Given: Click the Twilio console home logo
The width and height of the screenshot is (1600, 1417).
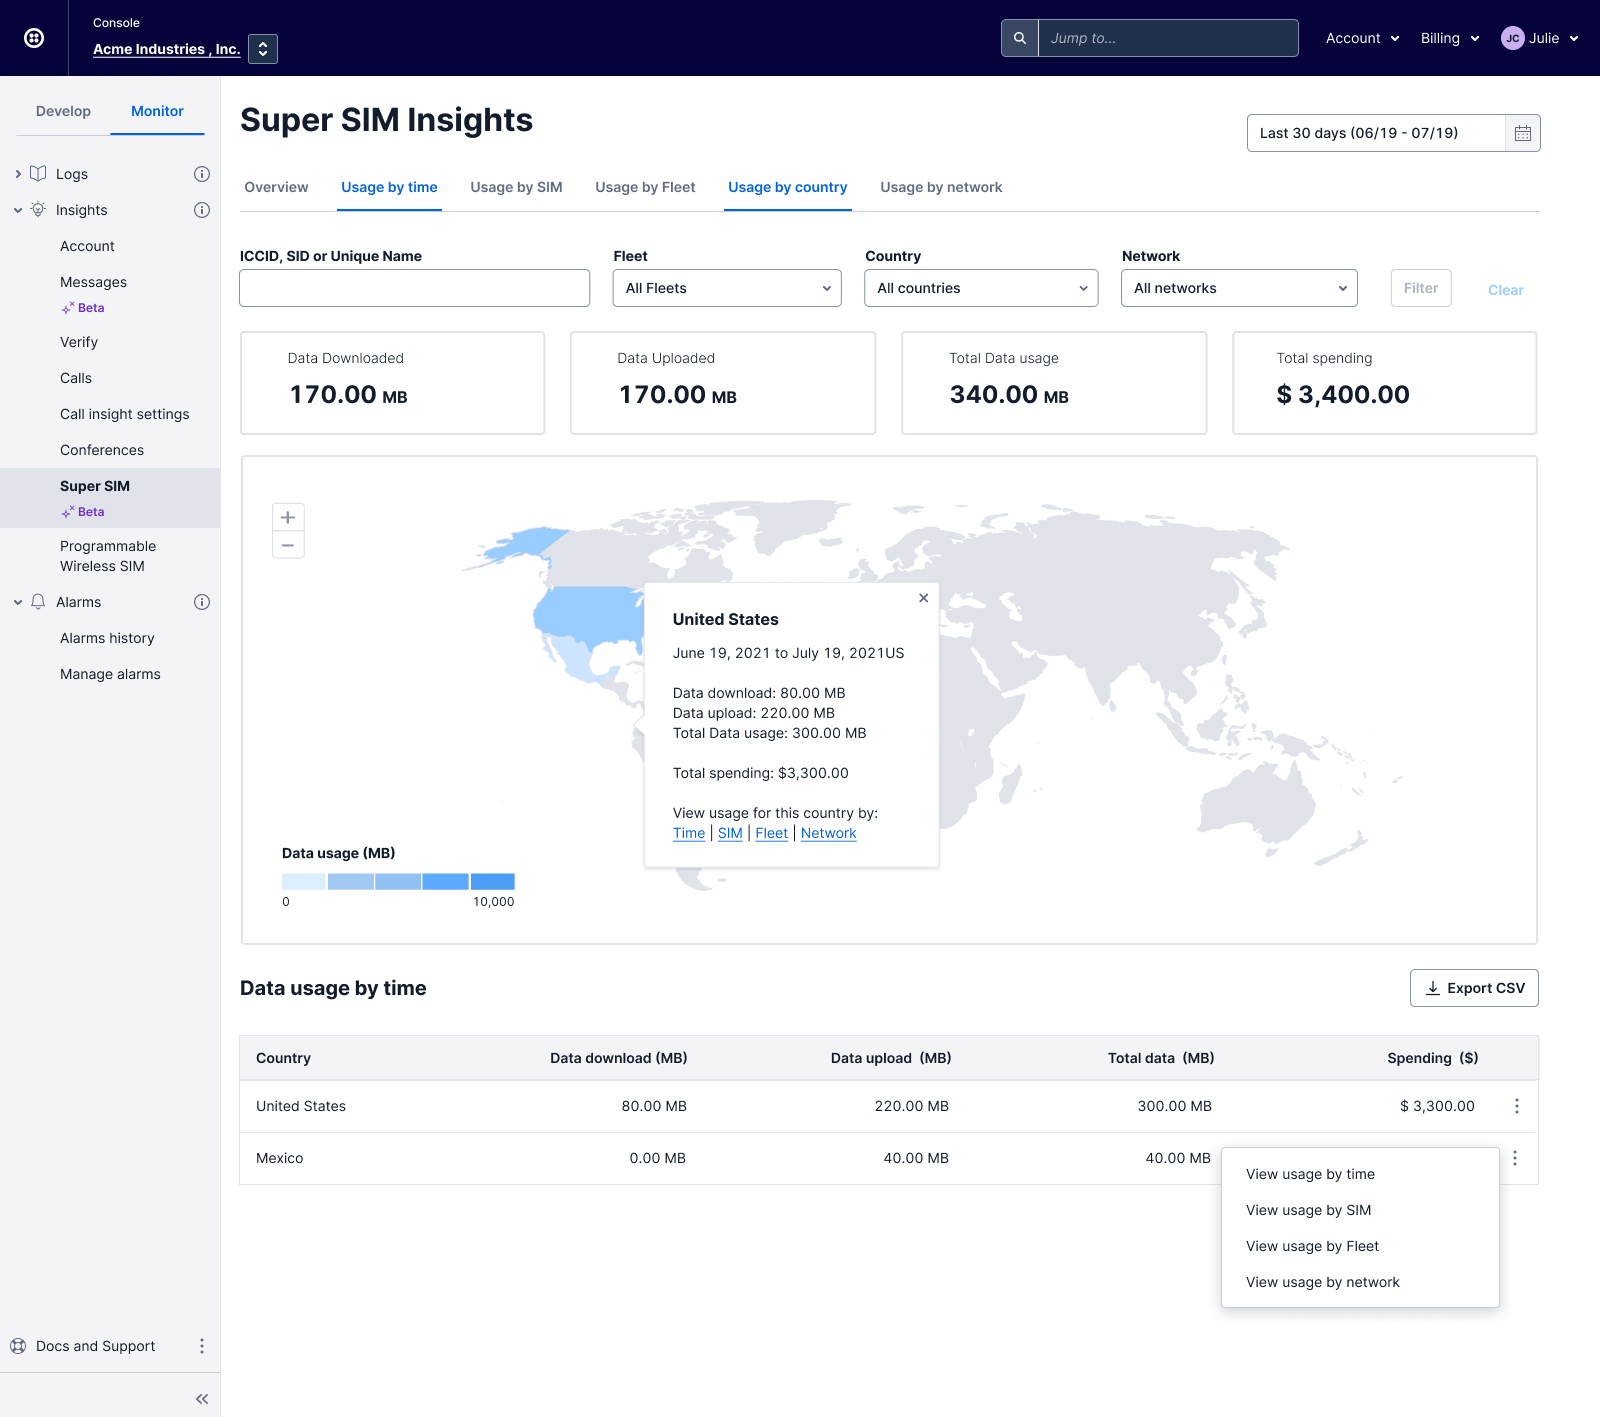Looking at the screenshot, I should (x=34, y=38).
